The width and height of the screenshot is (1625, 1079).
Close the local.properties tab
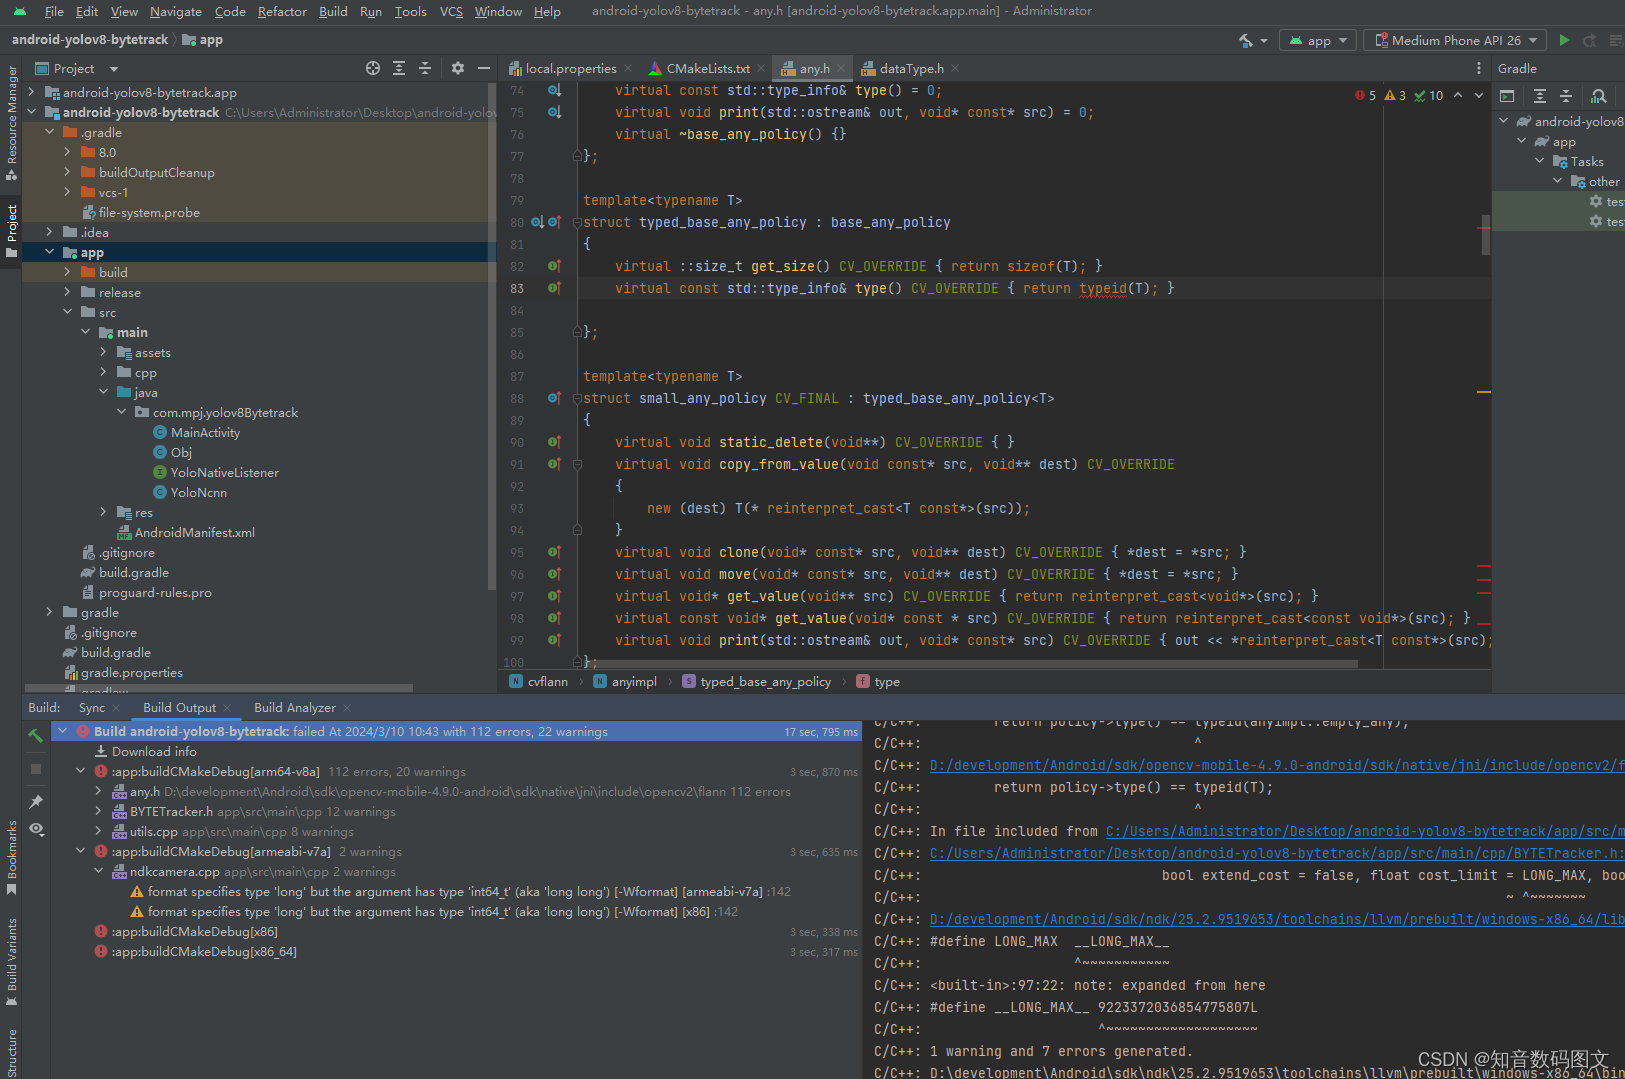(628, 68)
